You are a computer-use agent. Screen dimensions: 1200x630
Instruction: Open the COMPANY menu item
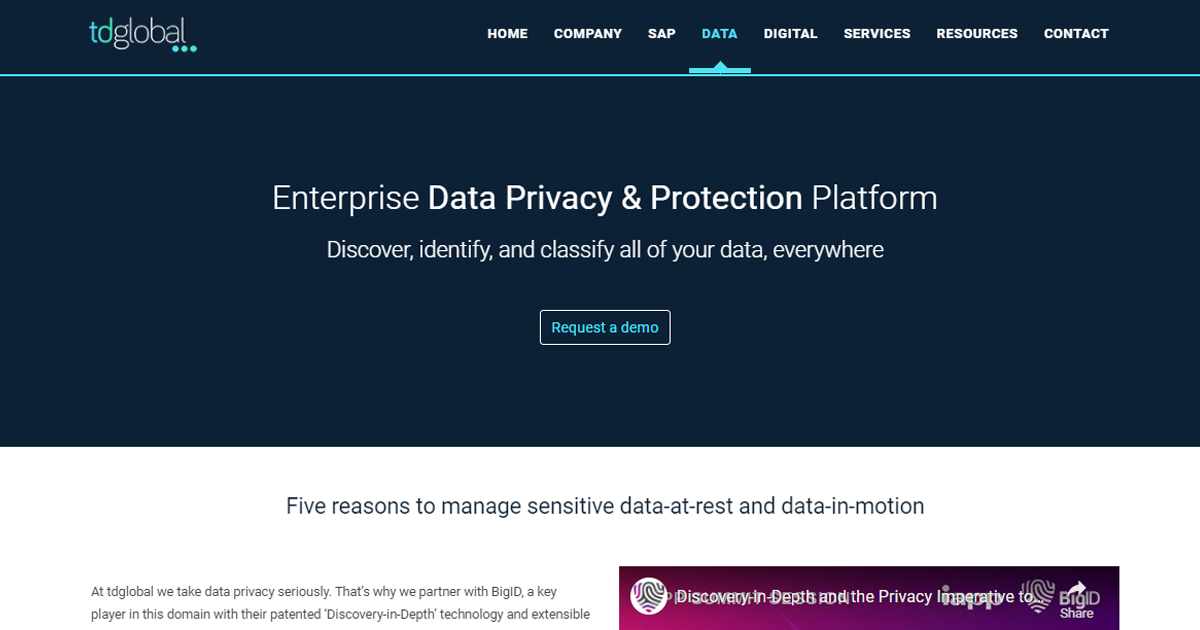click(x=587, y=33)
